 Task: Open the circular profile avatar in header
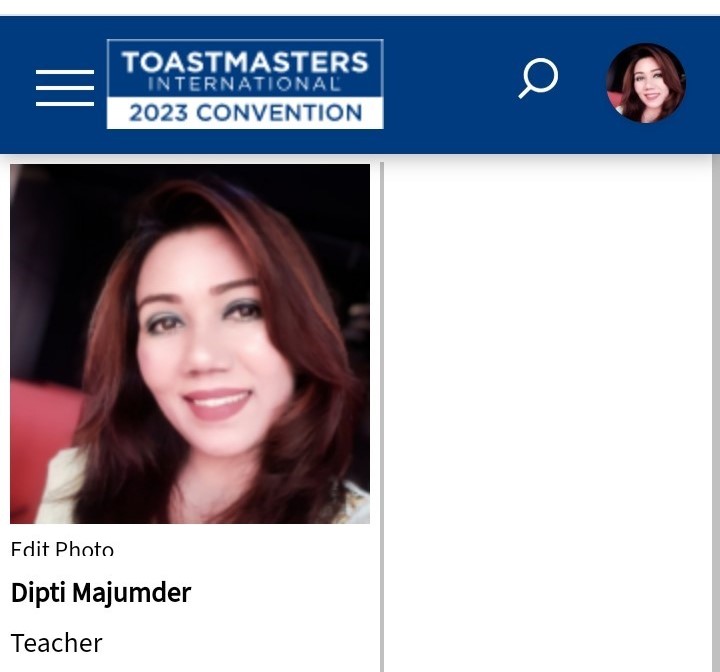pos(646,83)
